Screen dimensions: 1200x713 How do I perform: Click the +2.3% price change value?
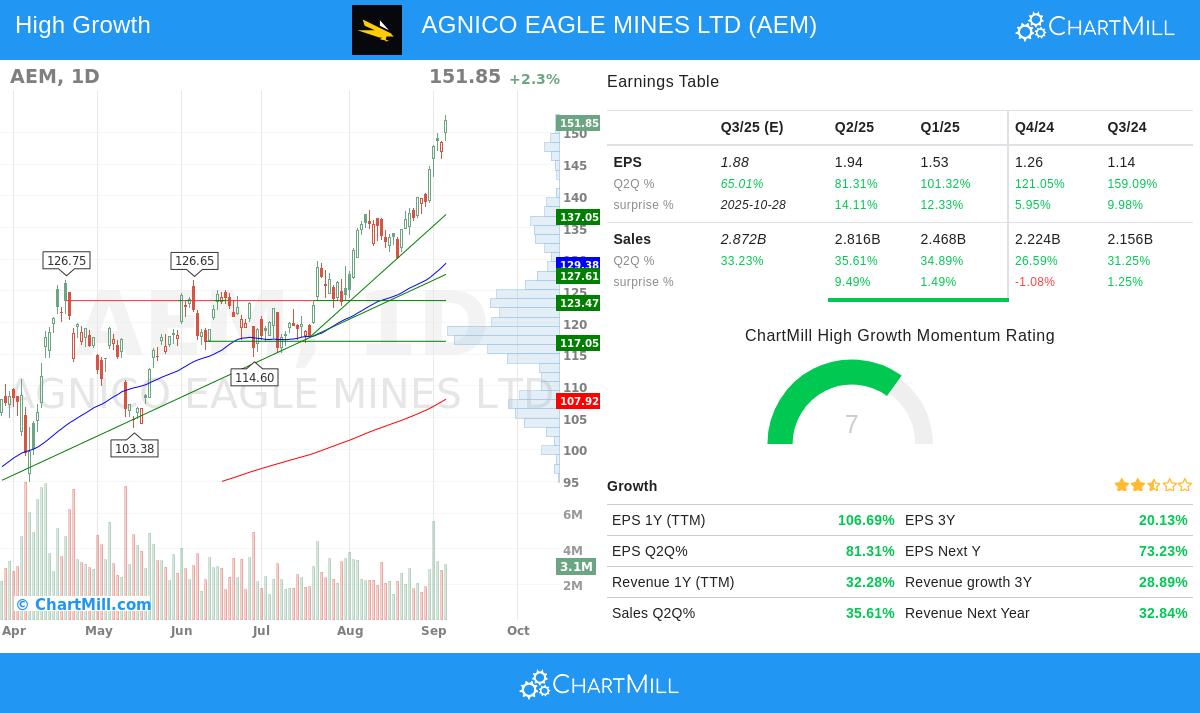coord(534,79)
